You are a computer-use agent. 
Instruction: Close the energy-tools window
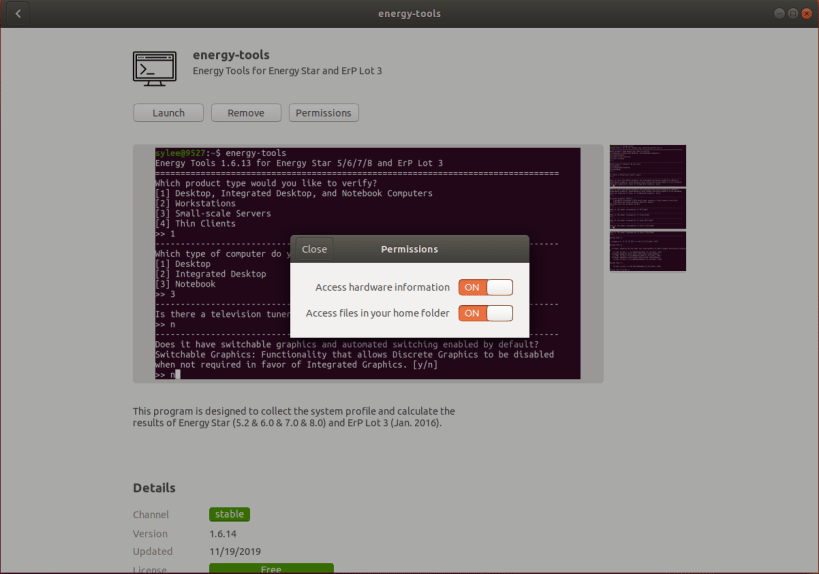[x=806, y=14]
